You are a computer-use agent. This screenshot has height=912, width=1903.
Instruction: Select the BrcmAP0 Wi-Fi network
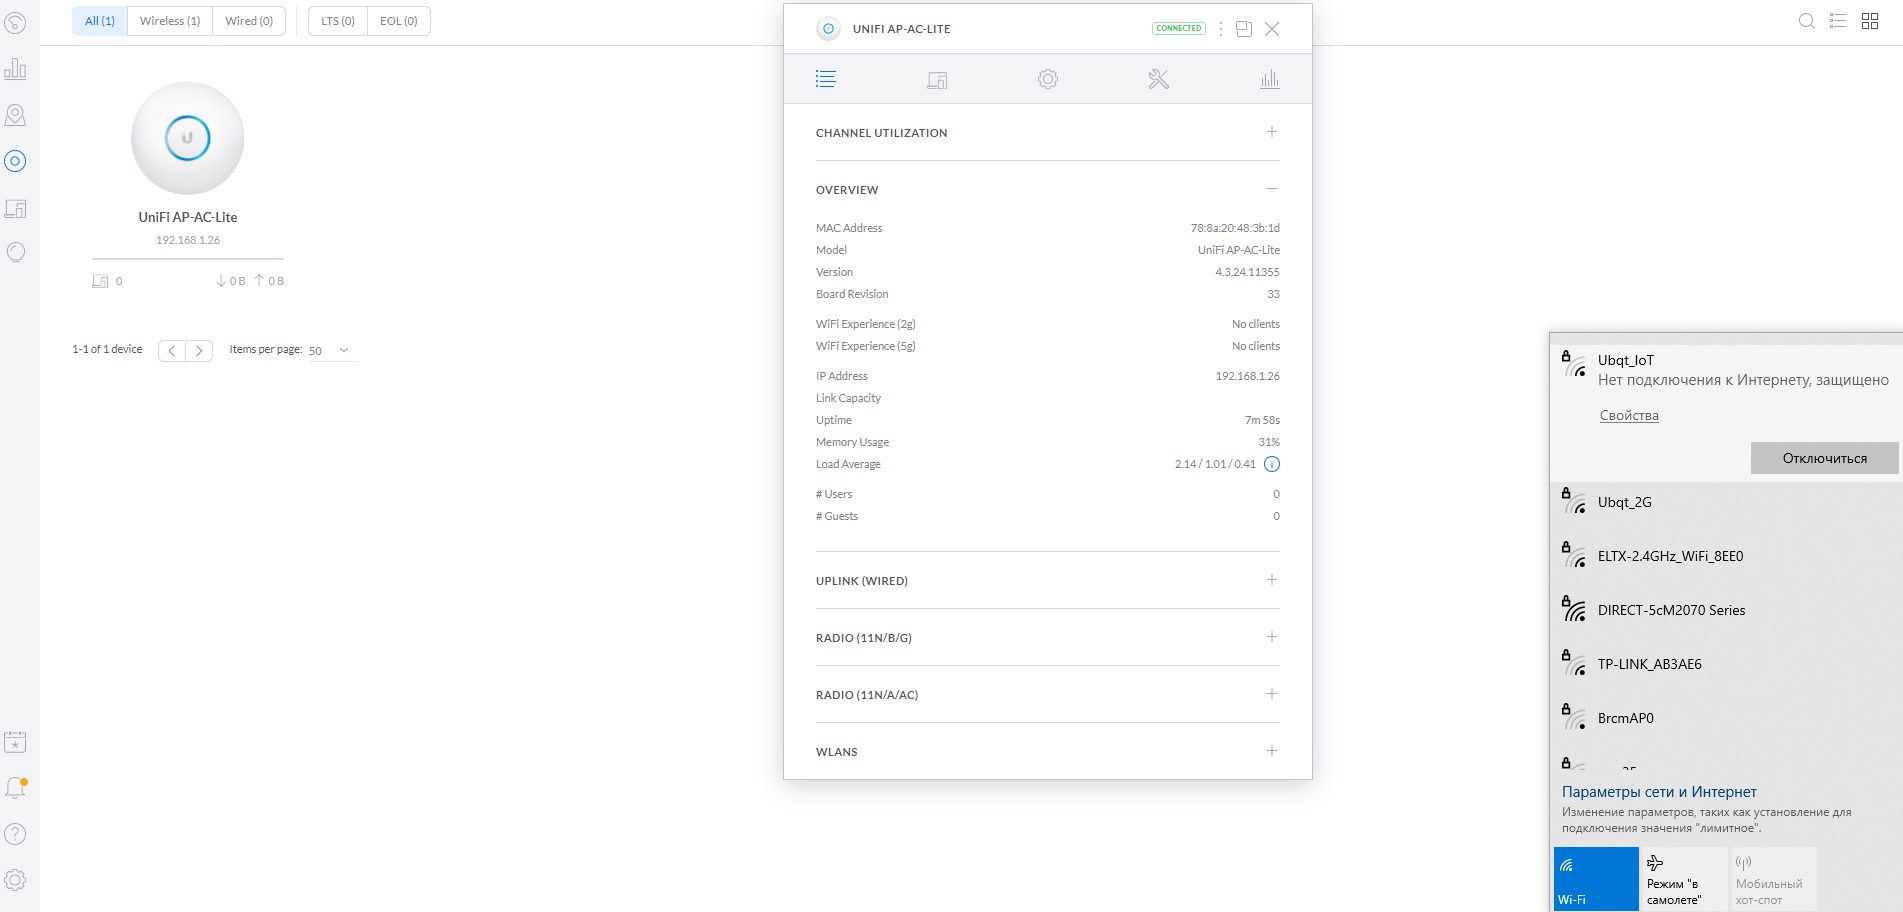click(x=1726, y=718)
